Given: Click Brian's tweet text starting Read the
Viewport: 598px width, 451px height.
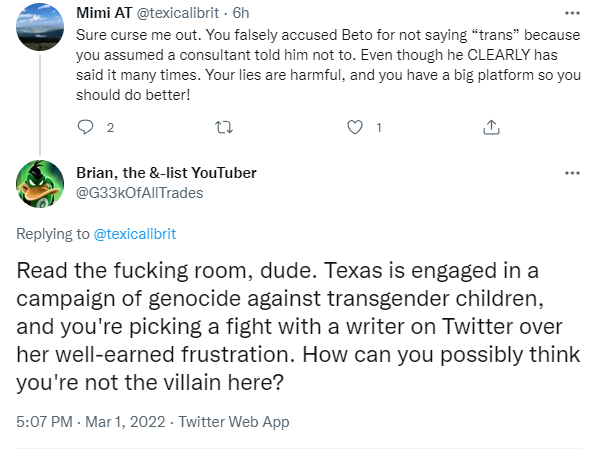Looking at the screenshot, I should pyautogui.click(x=298, y=326).
